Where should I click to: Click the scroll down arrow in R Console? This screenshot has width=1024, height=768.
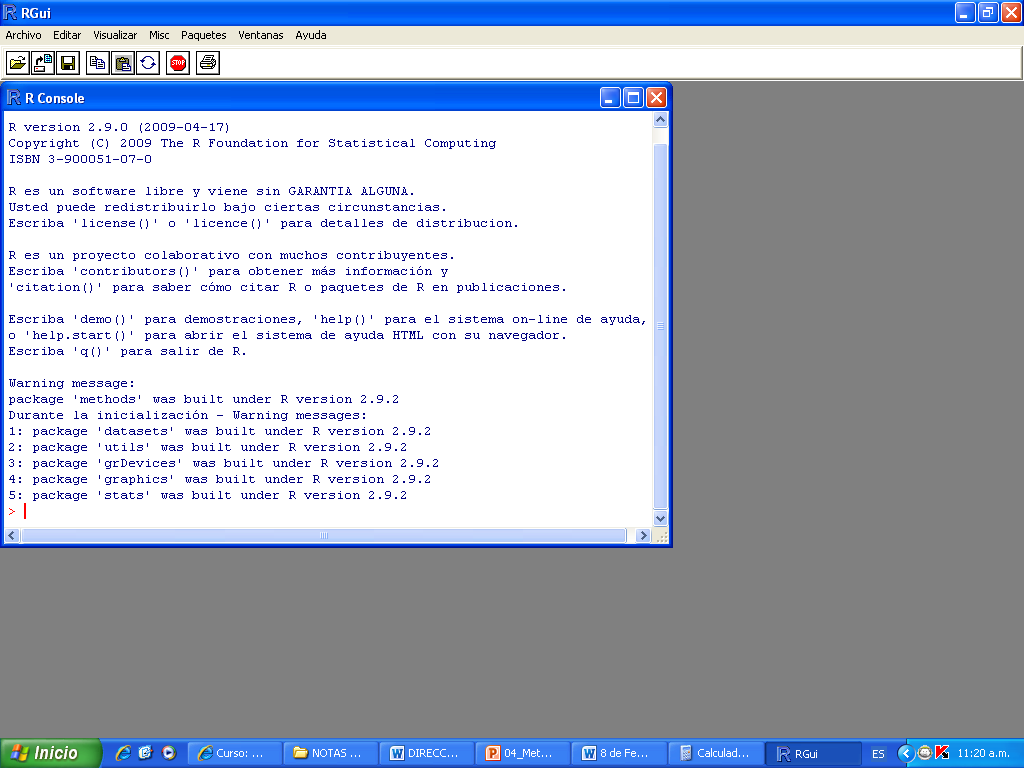[x=660, y=519]
